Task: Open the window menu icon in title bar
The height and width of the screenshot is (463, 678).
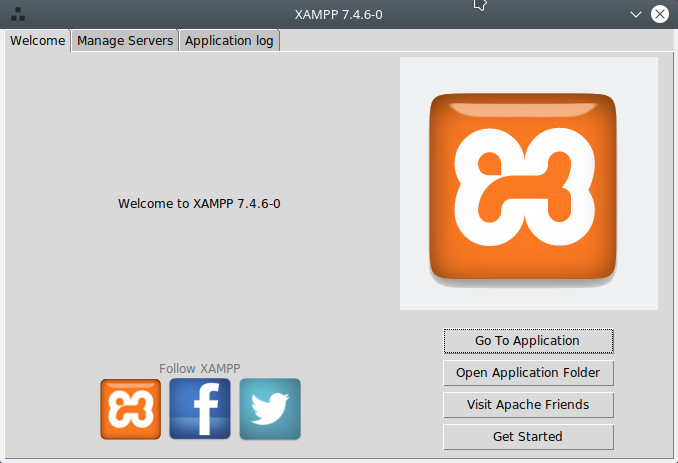Action: 18,14
